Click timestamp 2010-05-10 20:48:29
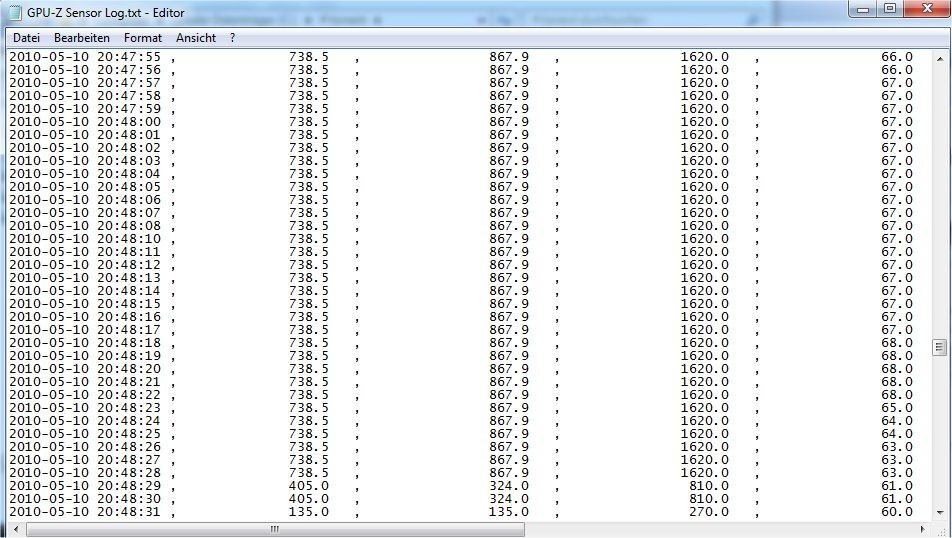 [85, 486]
